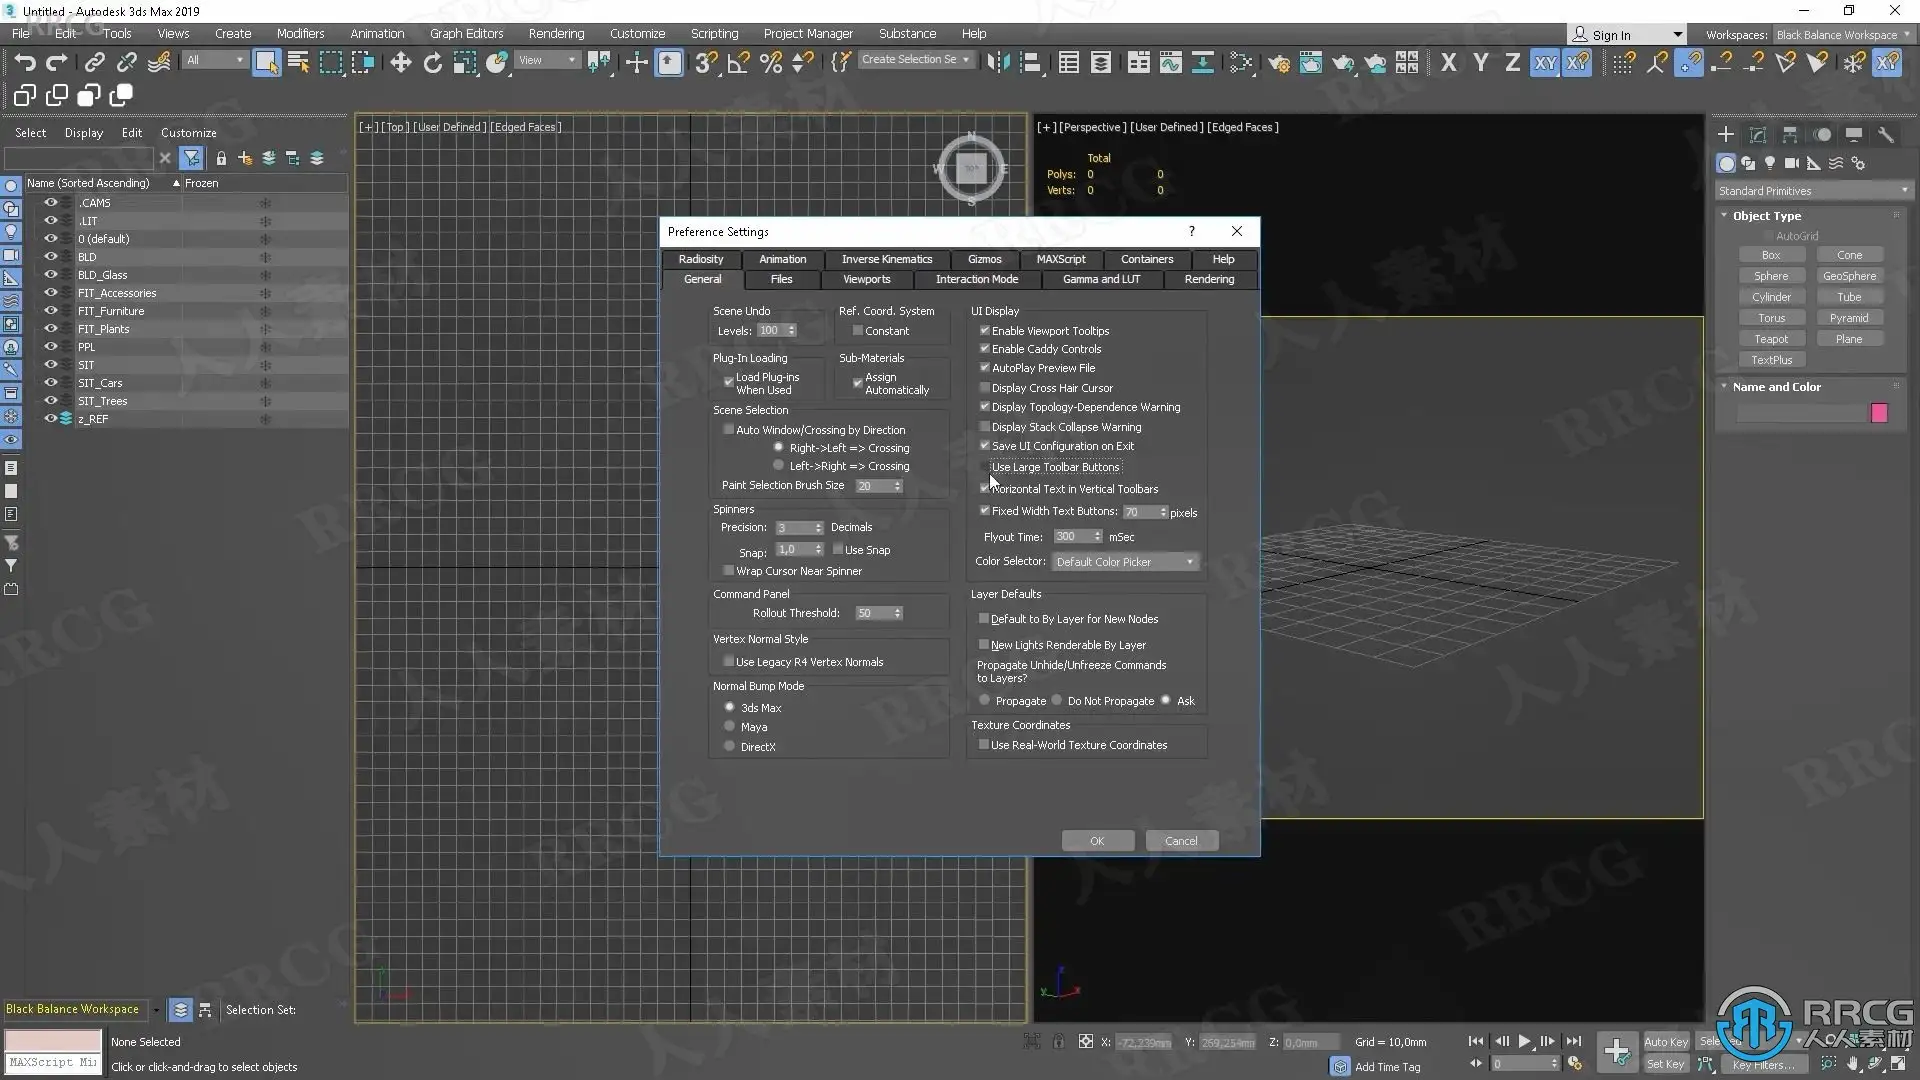Image resolution: width=1920 pixels, height=1080 pixels.
Task: Open the Mirror tool
Action: point(997,62)
